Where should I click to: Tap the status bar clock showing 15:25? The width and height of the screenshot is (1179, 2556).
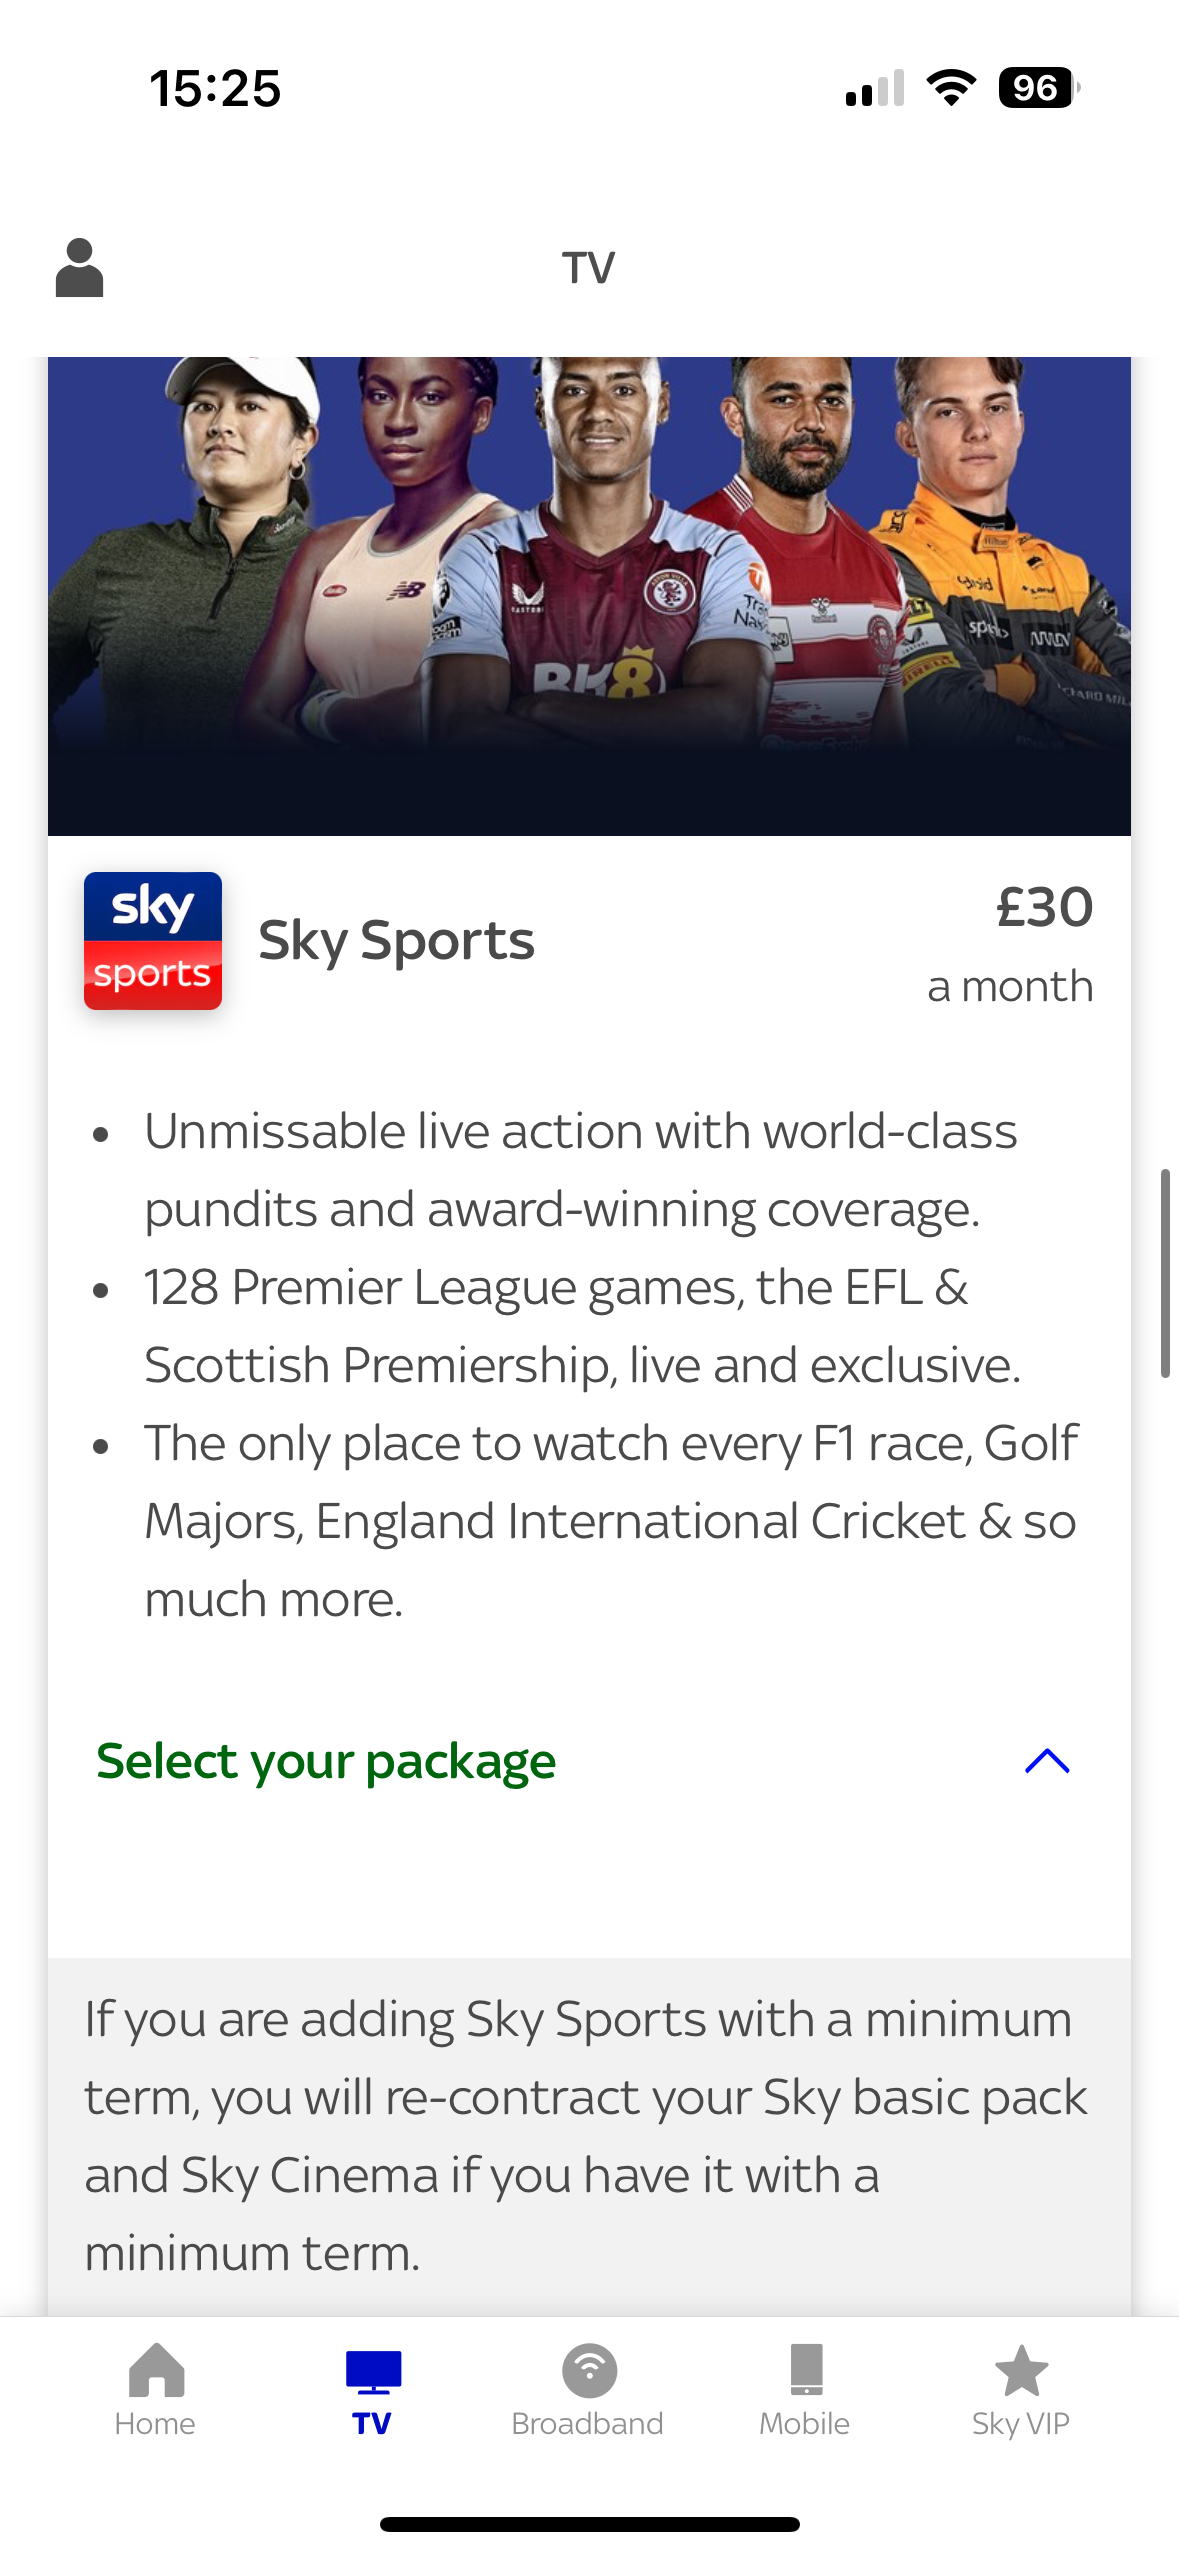coord(215,88)
